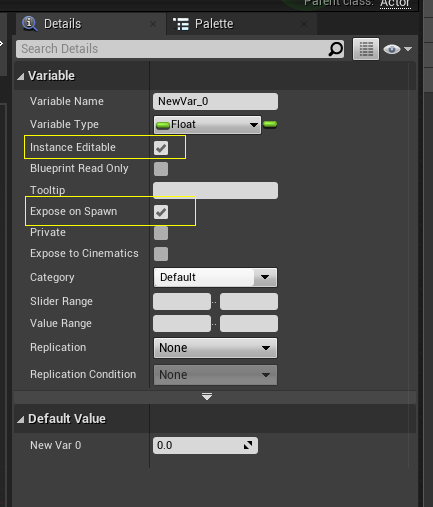Collapse the Variable section

21,77
